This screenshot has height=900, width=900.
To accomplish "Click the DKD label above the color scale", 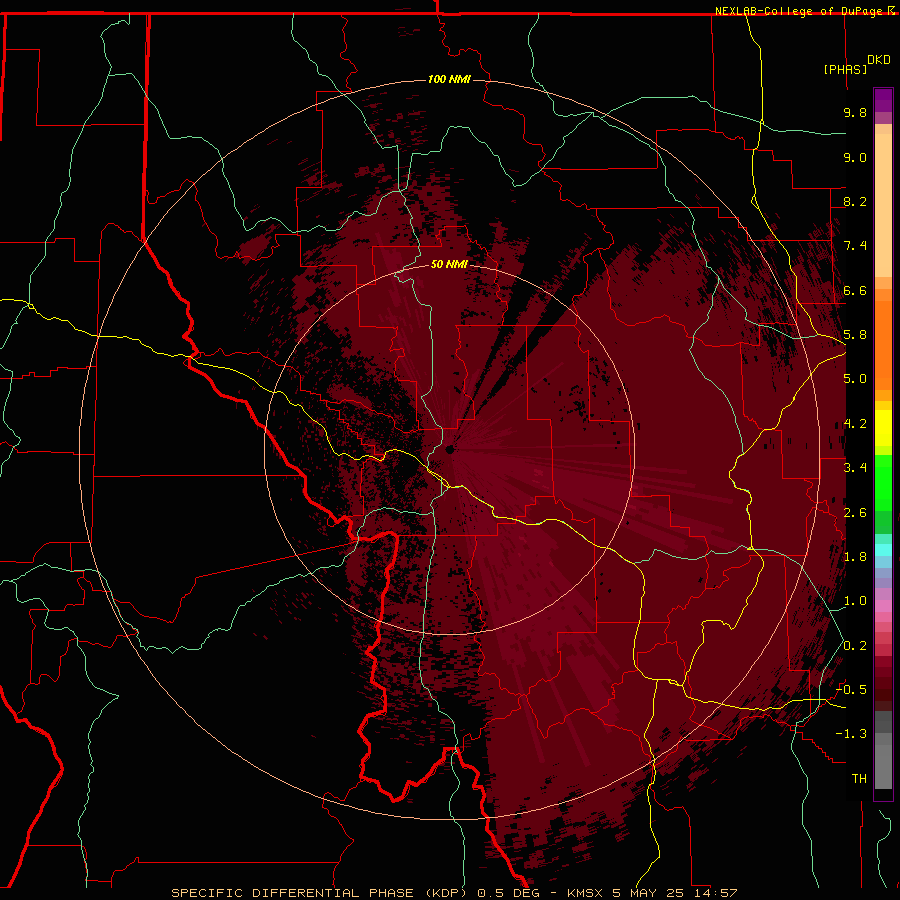I will coord(879,60).
